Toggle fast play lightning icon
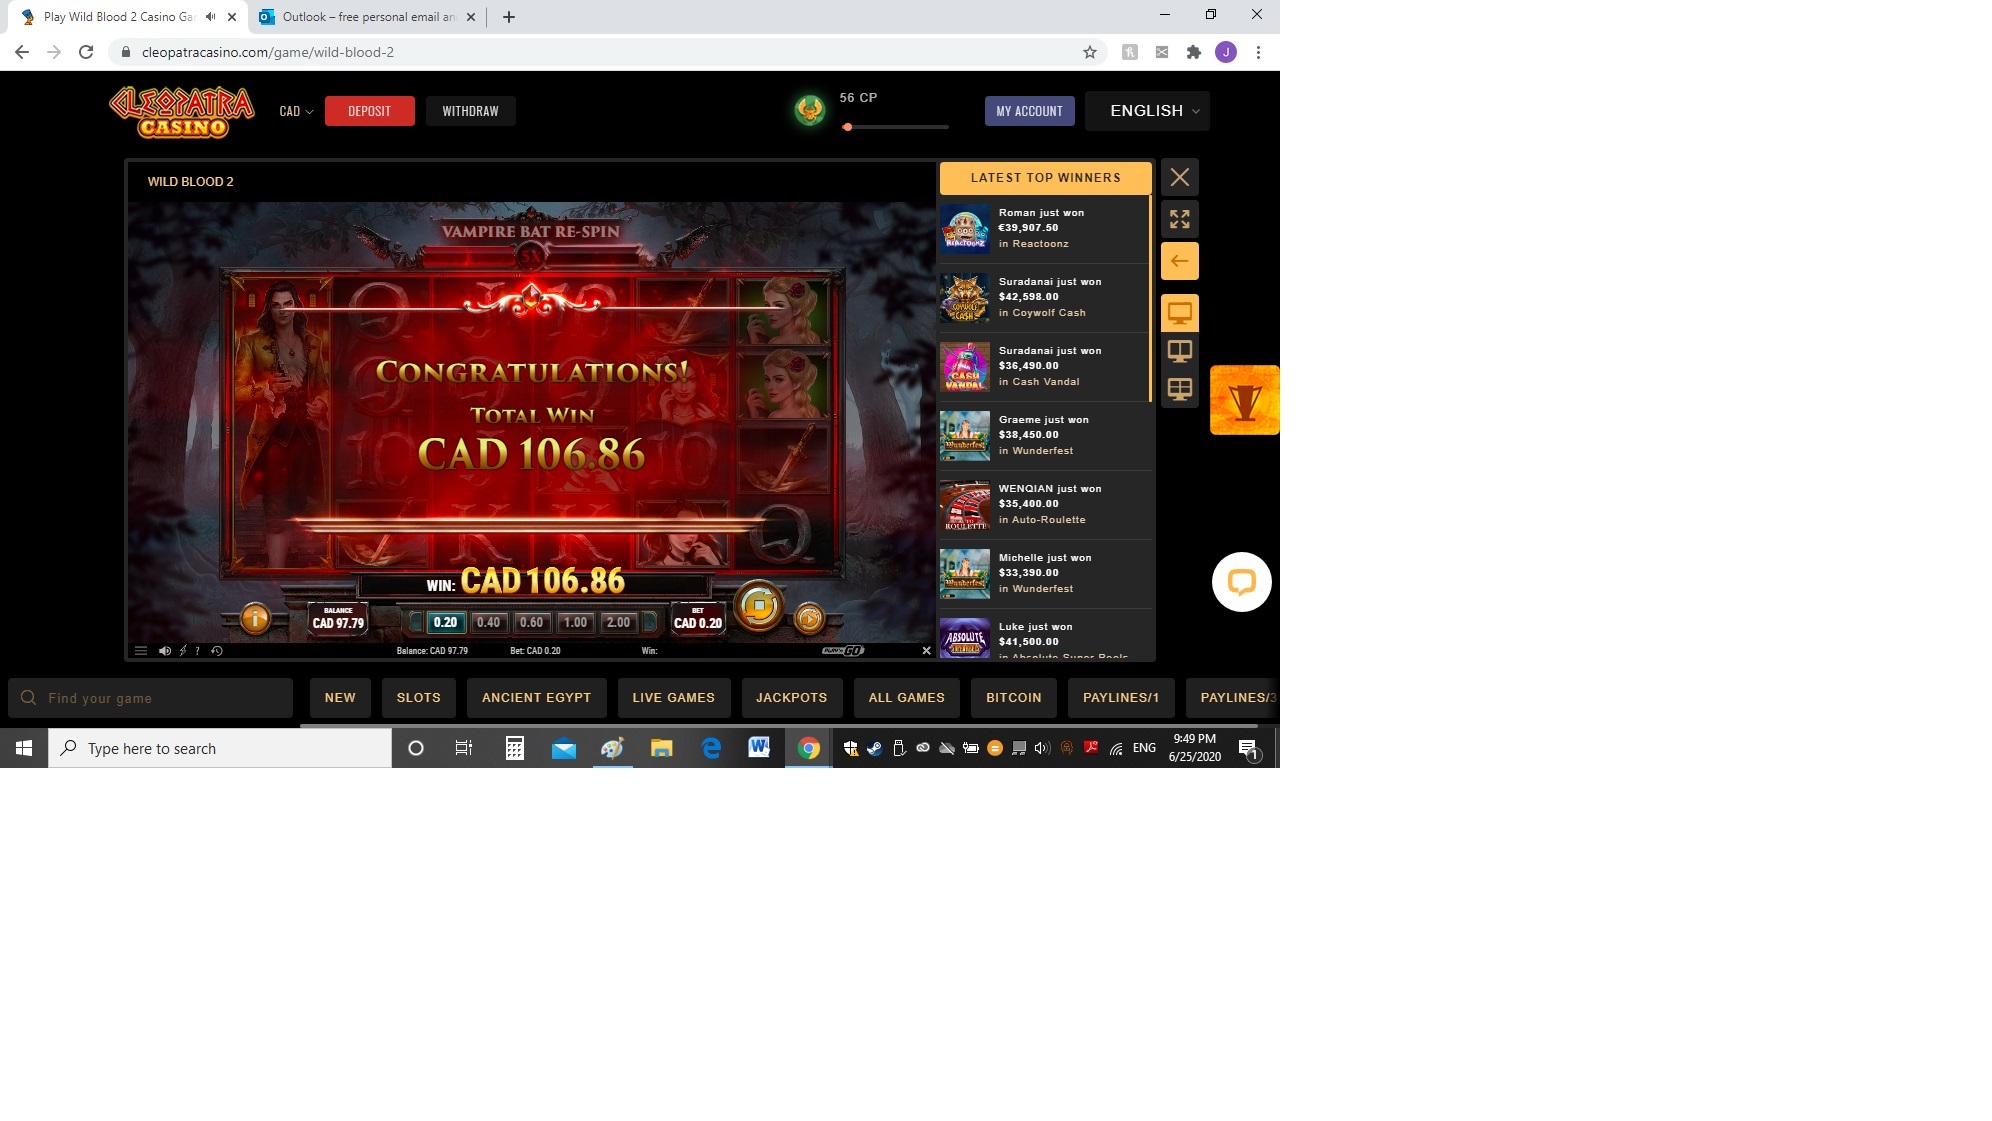 tap(183, 651)
